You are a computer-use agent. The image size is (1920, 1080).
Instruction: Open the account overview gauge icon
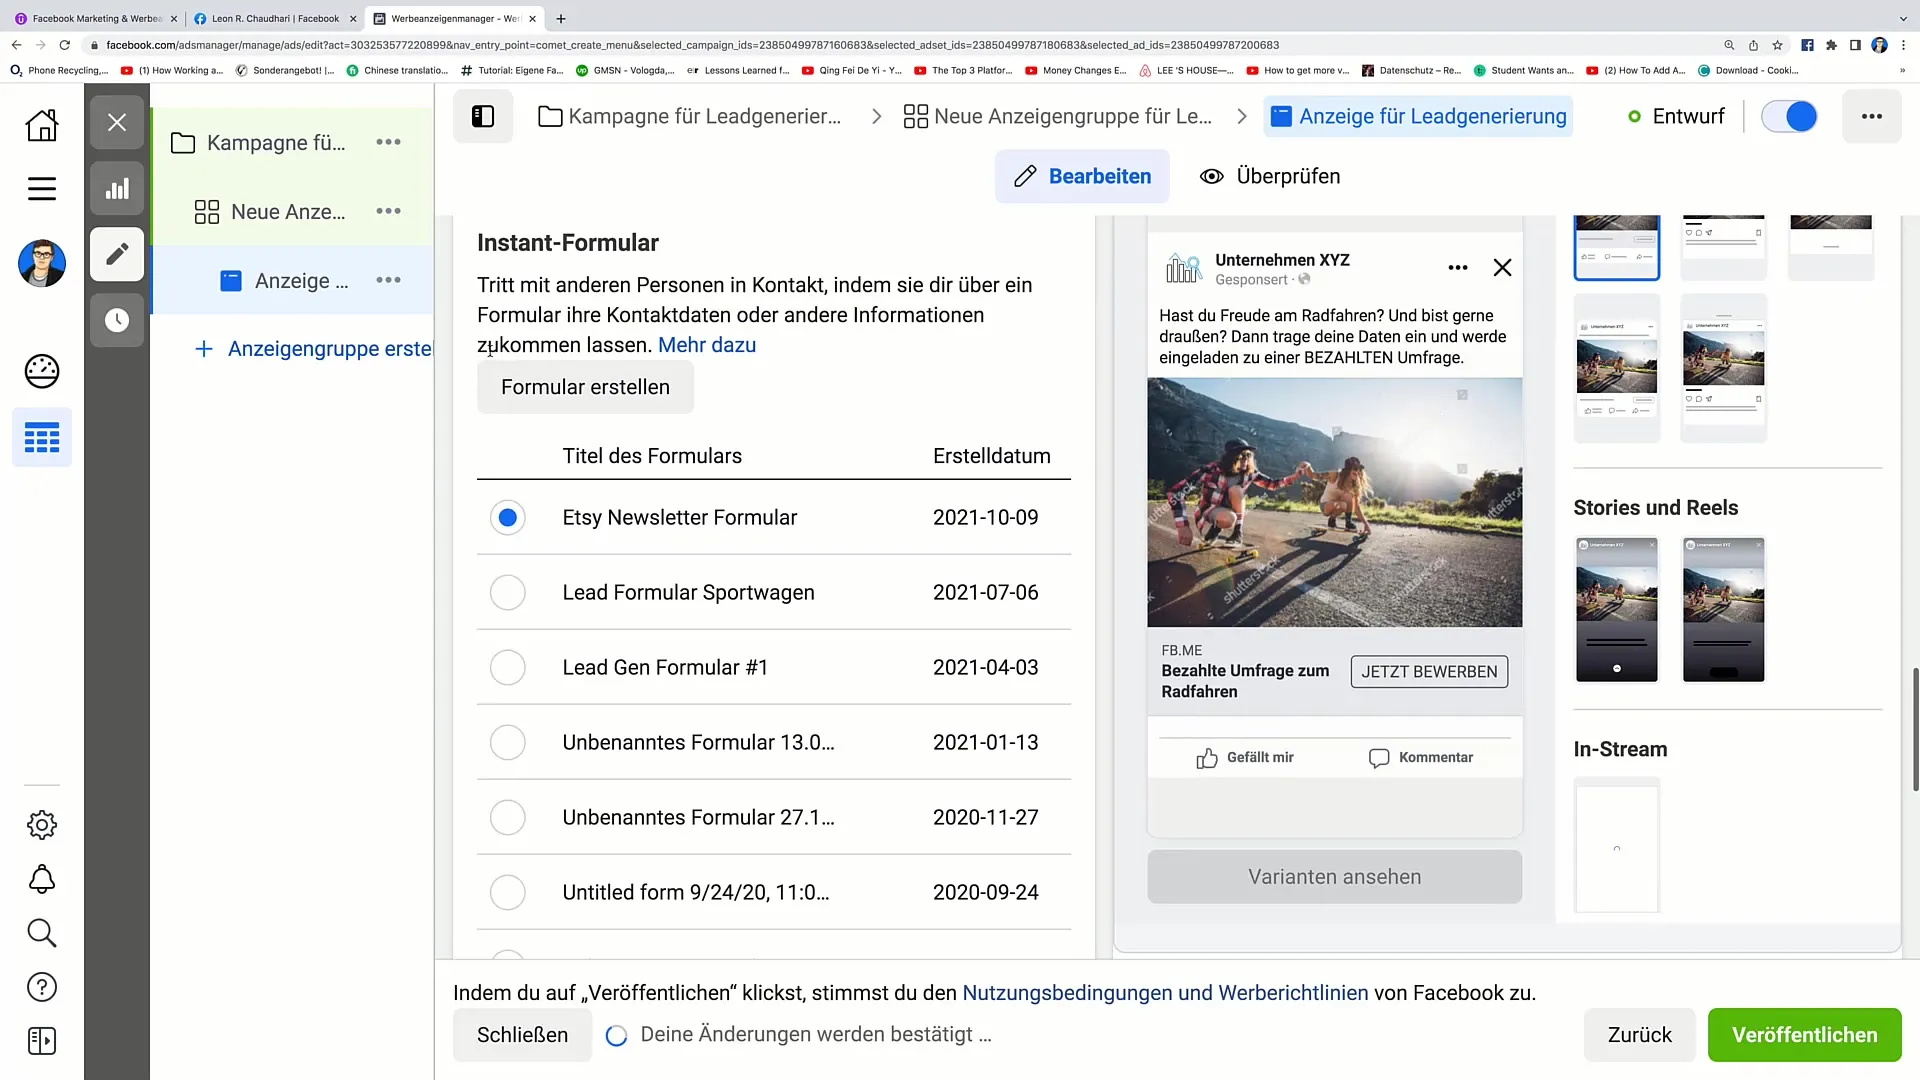click(42, 371)
